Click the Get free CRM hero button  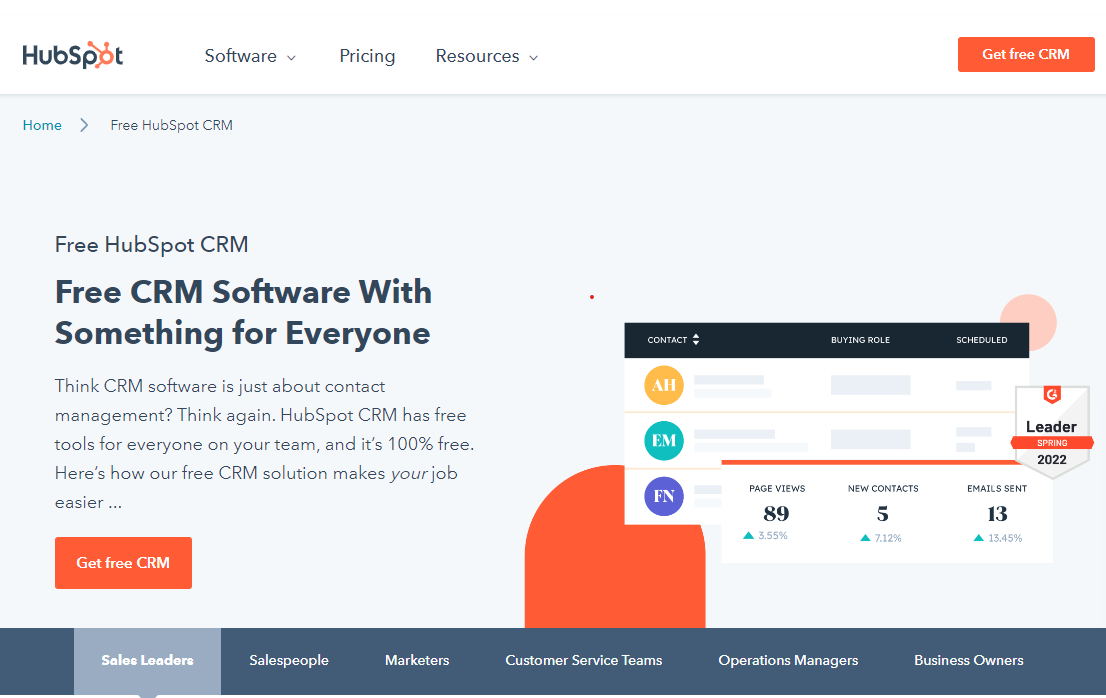pyautogui.click(x=123, y=563)
